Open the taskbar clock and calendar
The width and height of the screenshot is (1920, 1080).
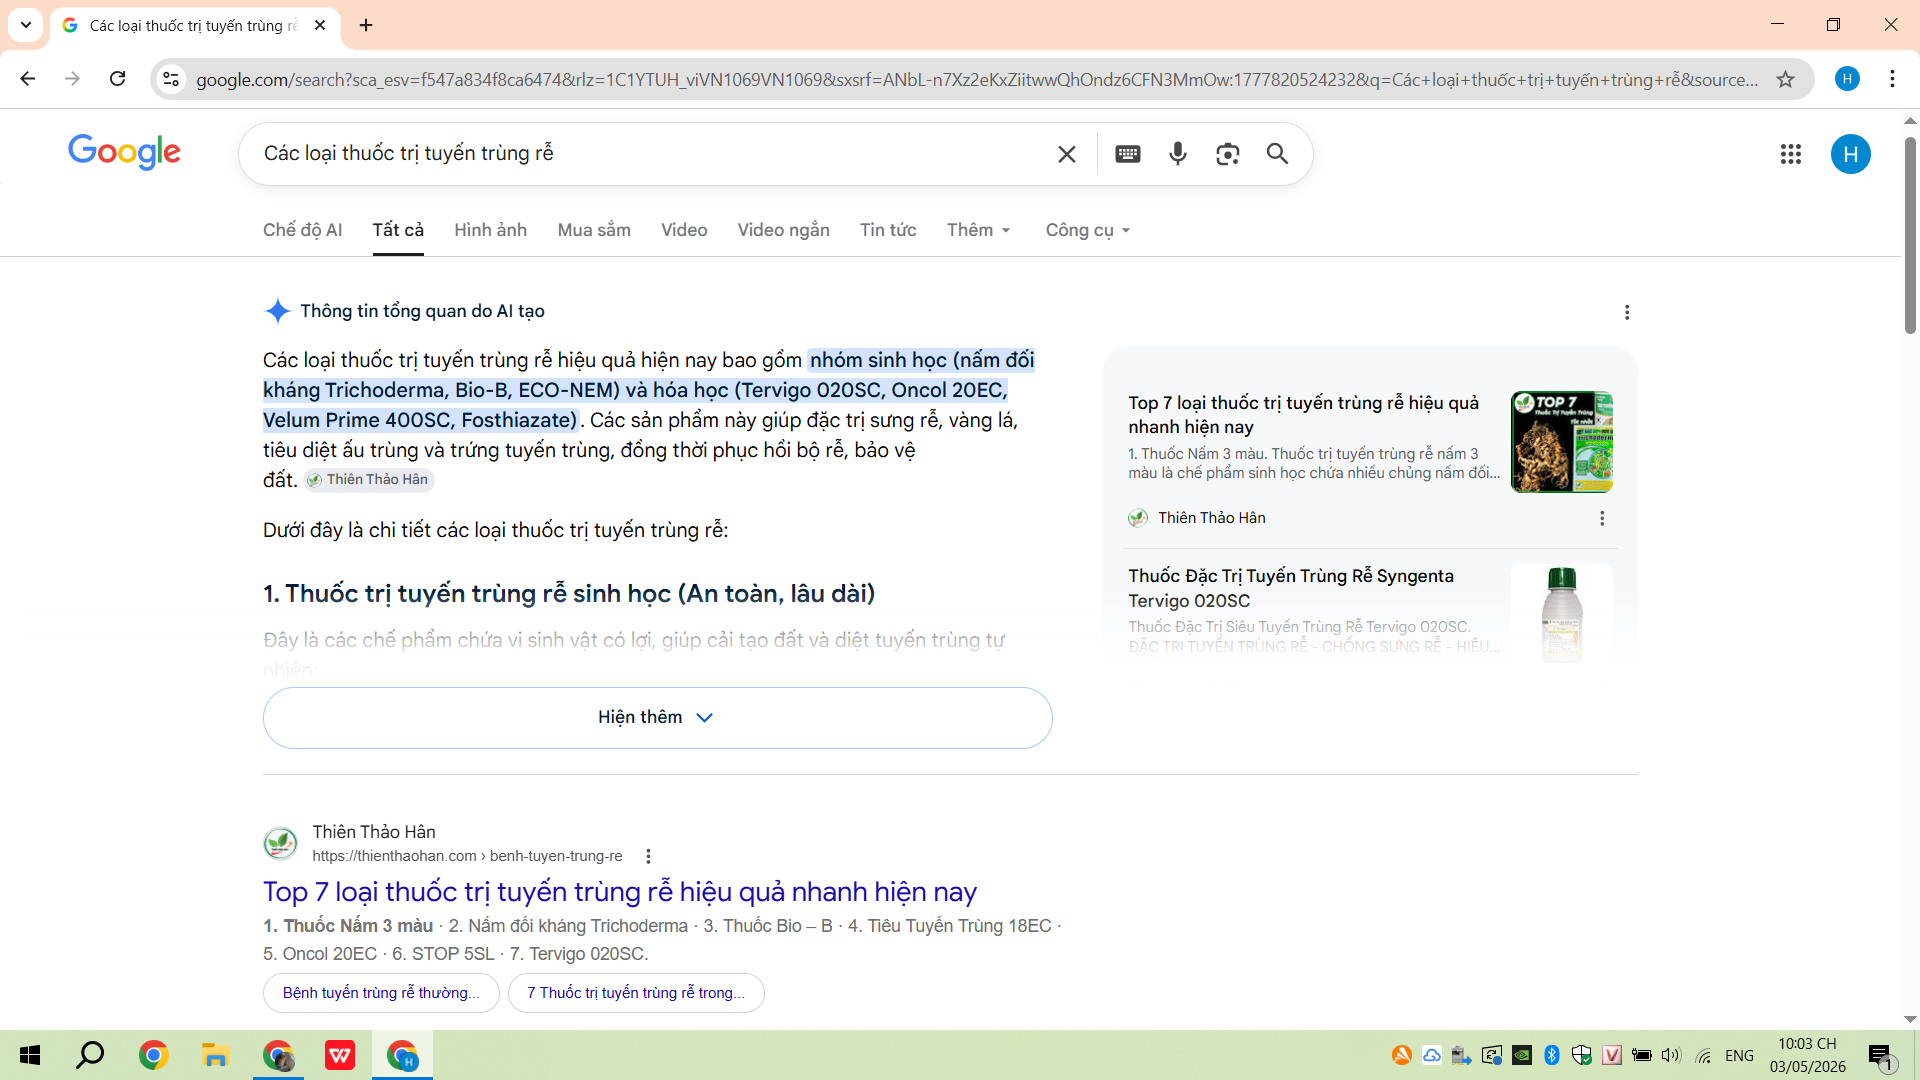(x=1808, y=1055)
